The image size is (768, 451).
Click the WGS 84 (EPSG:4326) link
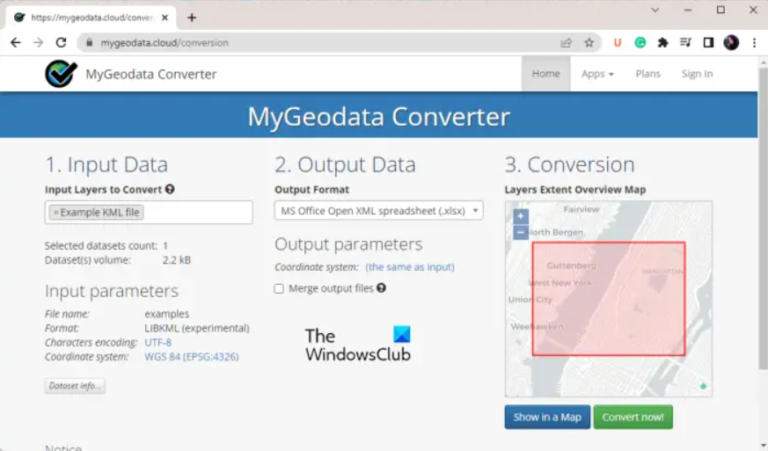(x=192, y=356)
